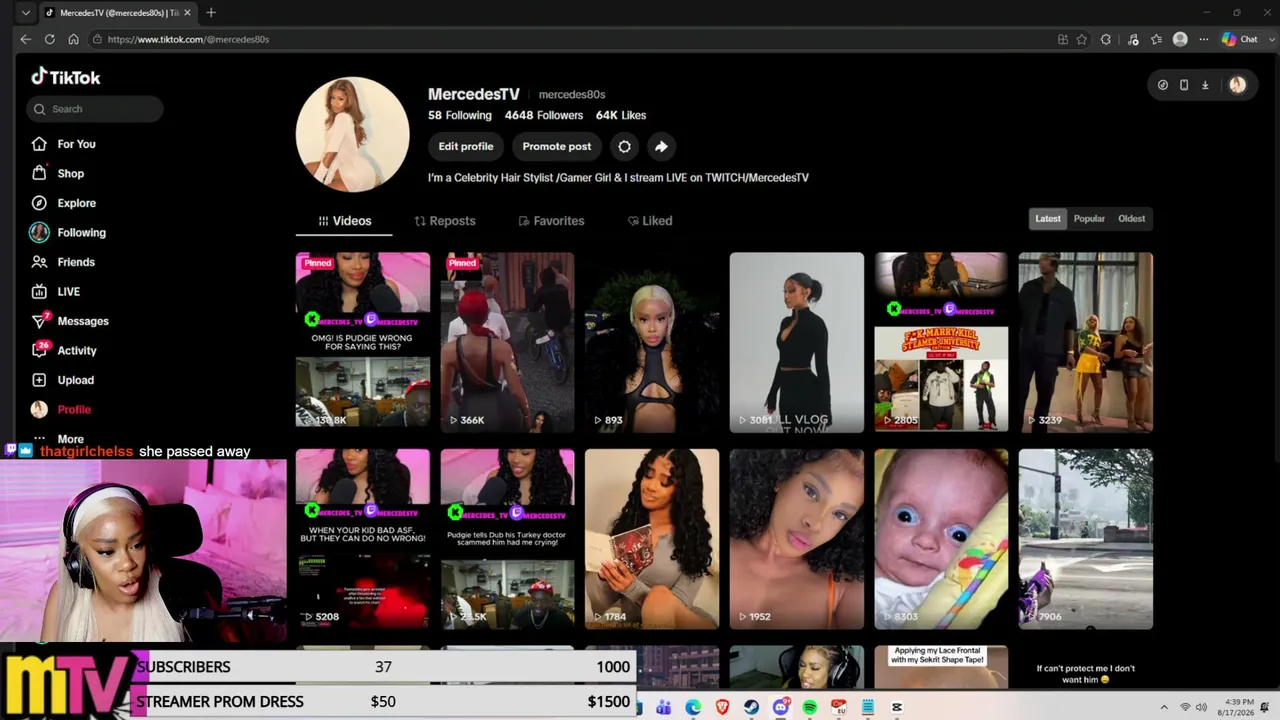Open the TikTok coins icon in header

pyautogui.click(x=1162, y=85)
